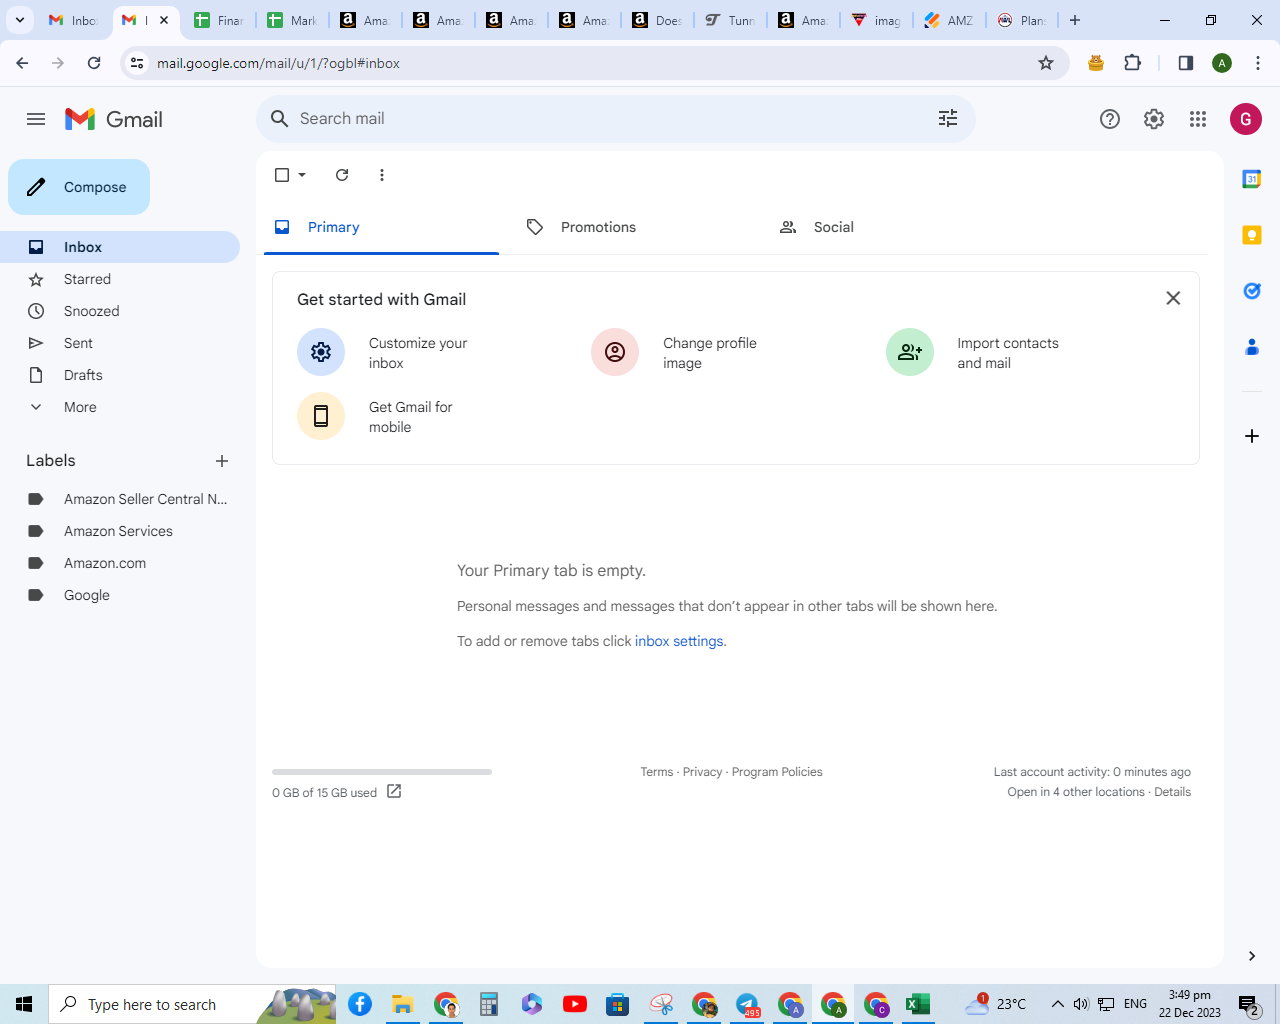Open a new browser tab
This screenshot has height=1024, width=1280.
pyautogui.click(x=1075, y=20)
